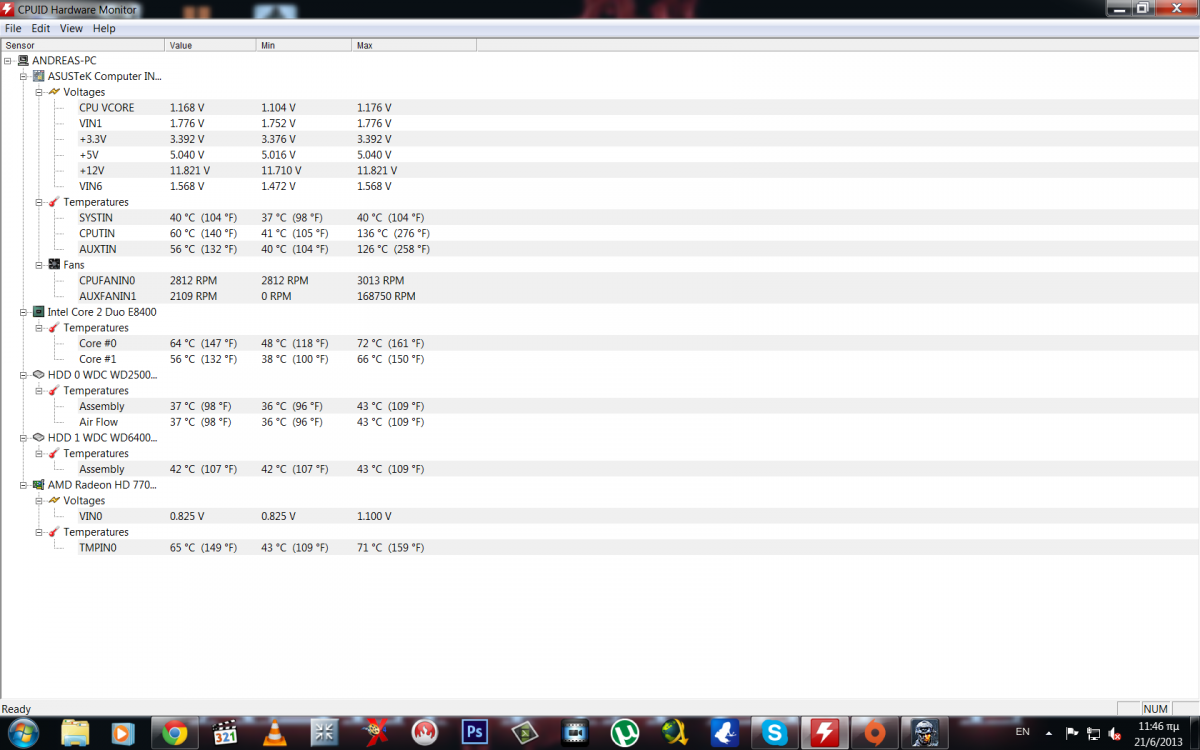Click the fan icon next to Fans
1200x750 pixels.
click(x=54, y=265)
